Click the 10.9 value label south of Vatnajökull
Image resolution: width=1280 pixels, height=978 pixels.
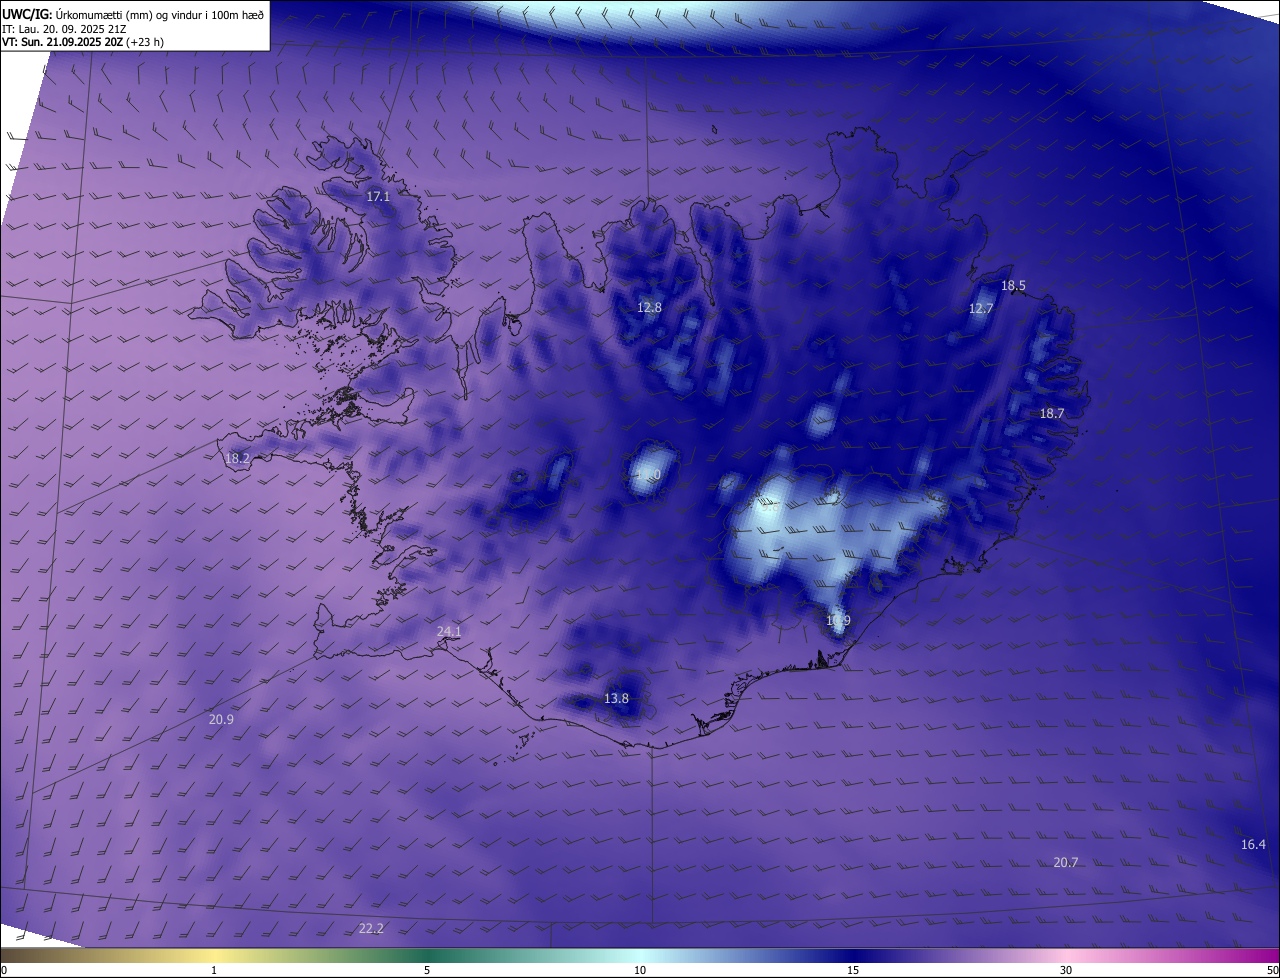click(x=838, y=621)
